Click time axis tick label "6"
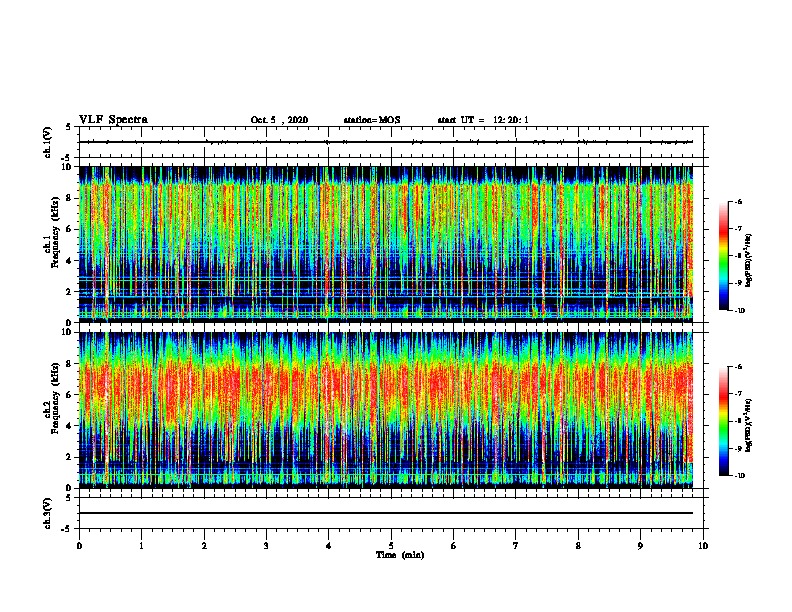The width and height of the screenshot is (792, 612). [454, 545]
